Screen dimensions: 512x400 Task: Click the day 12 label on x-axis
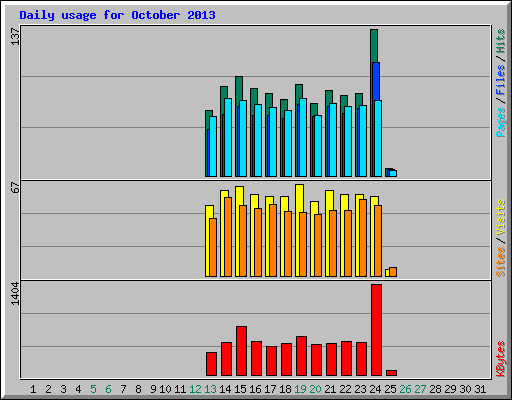point(195,389)
